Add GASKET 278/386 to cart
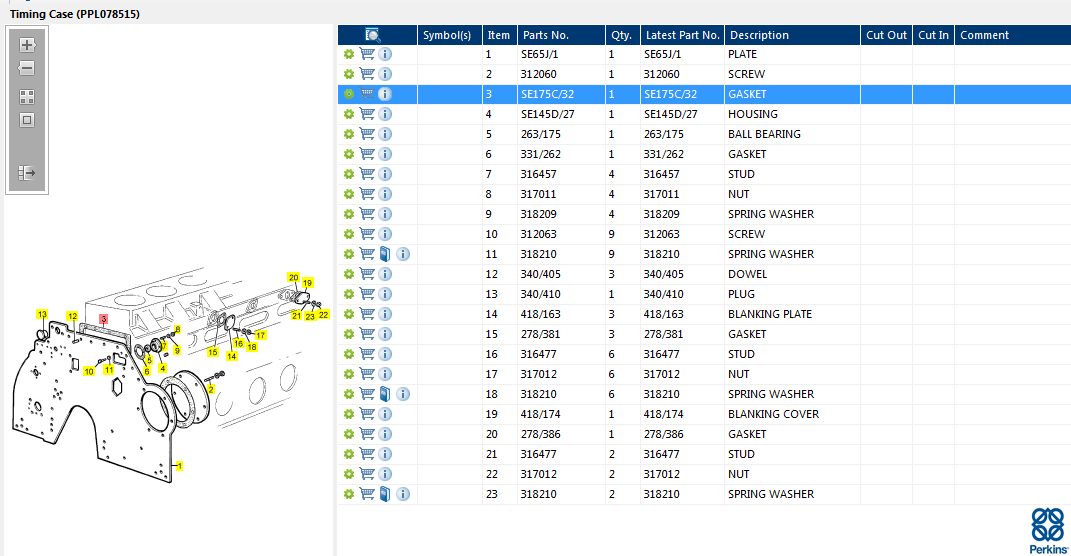The image size is (1071, 556). [367, 434]
